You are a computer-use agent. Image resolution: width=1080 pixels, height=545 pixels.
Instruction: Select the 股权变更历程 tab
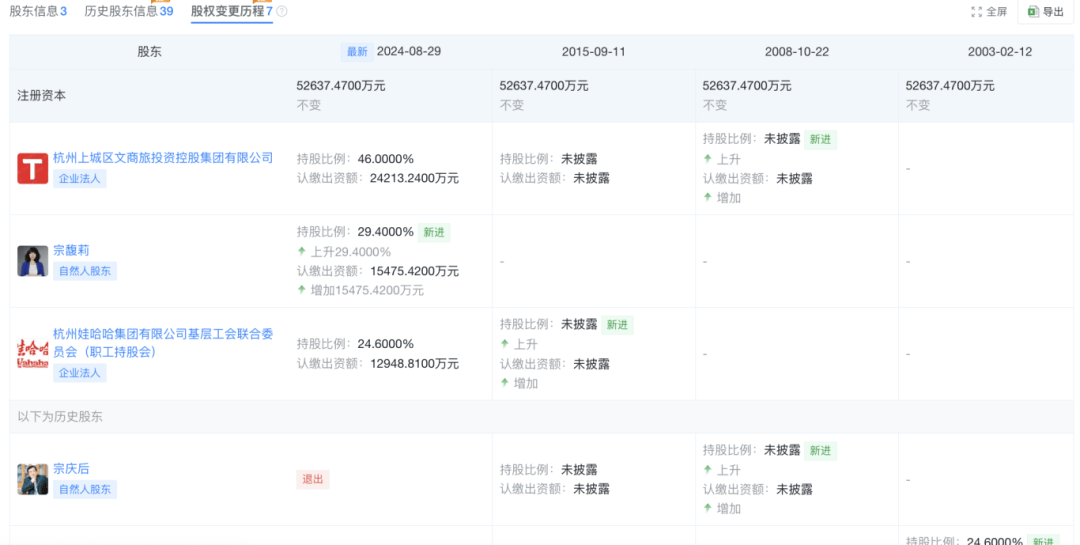click(x=231, y=11)
